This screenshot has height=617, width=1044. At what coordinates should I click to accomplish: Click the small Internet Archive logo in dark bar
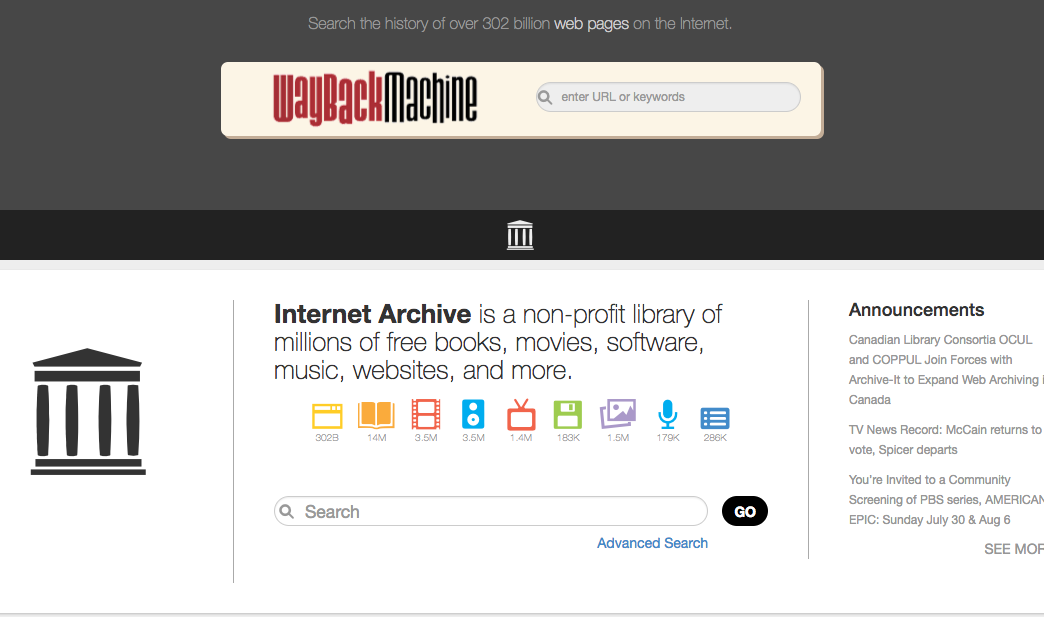520,235
